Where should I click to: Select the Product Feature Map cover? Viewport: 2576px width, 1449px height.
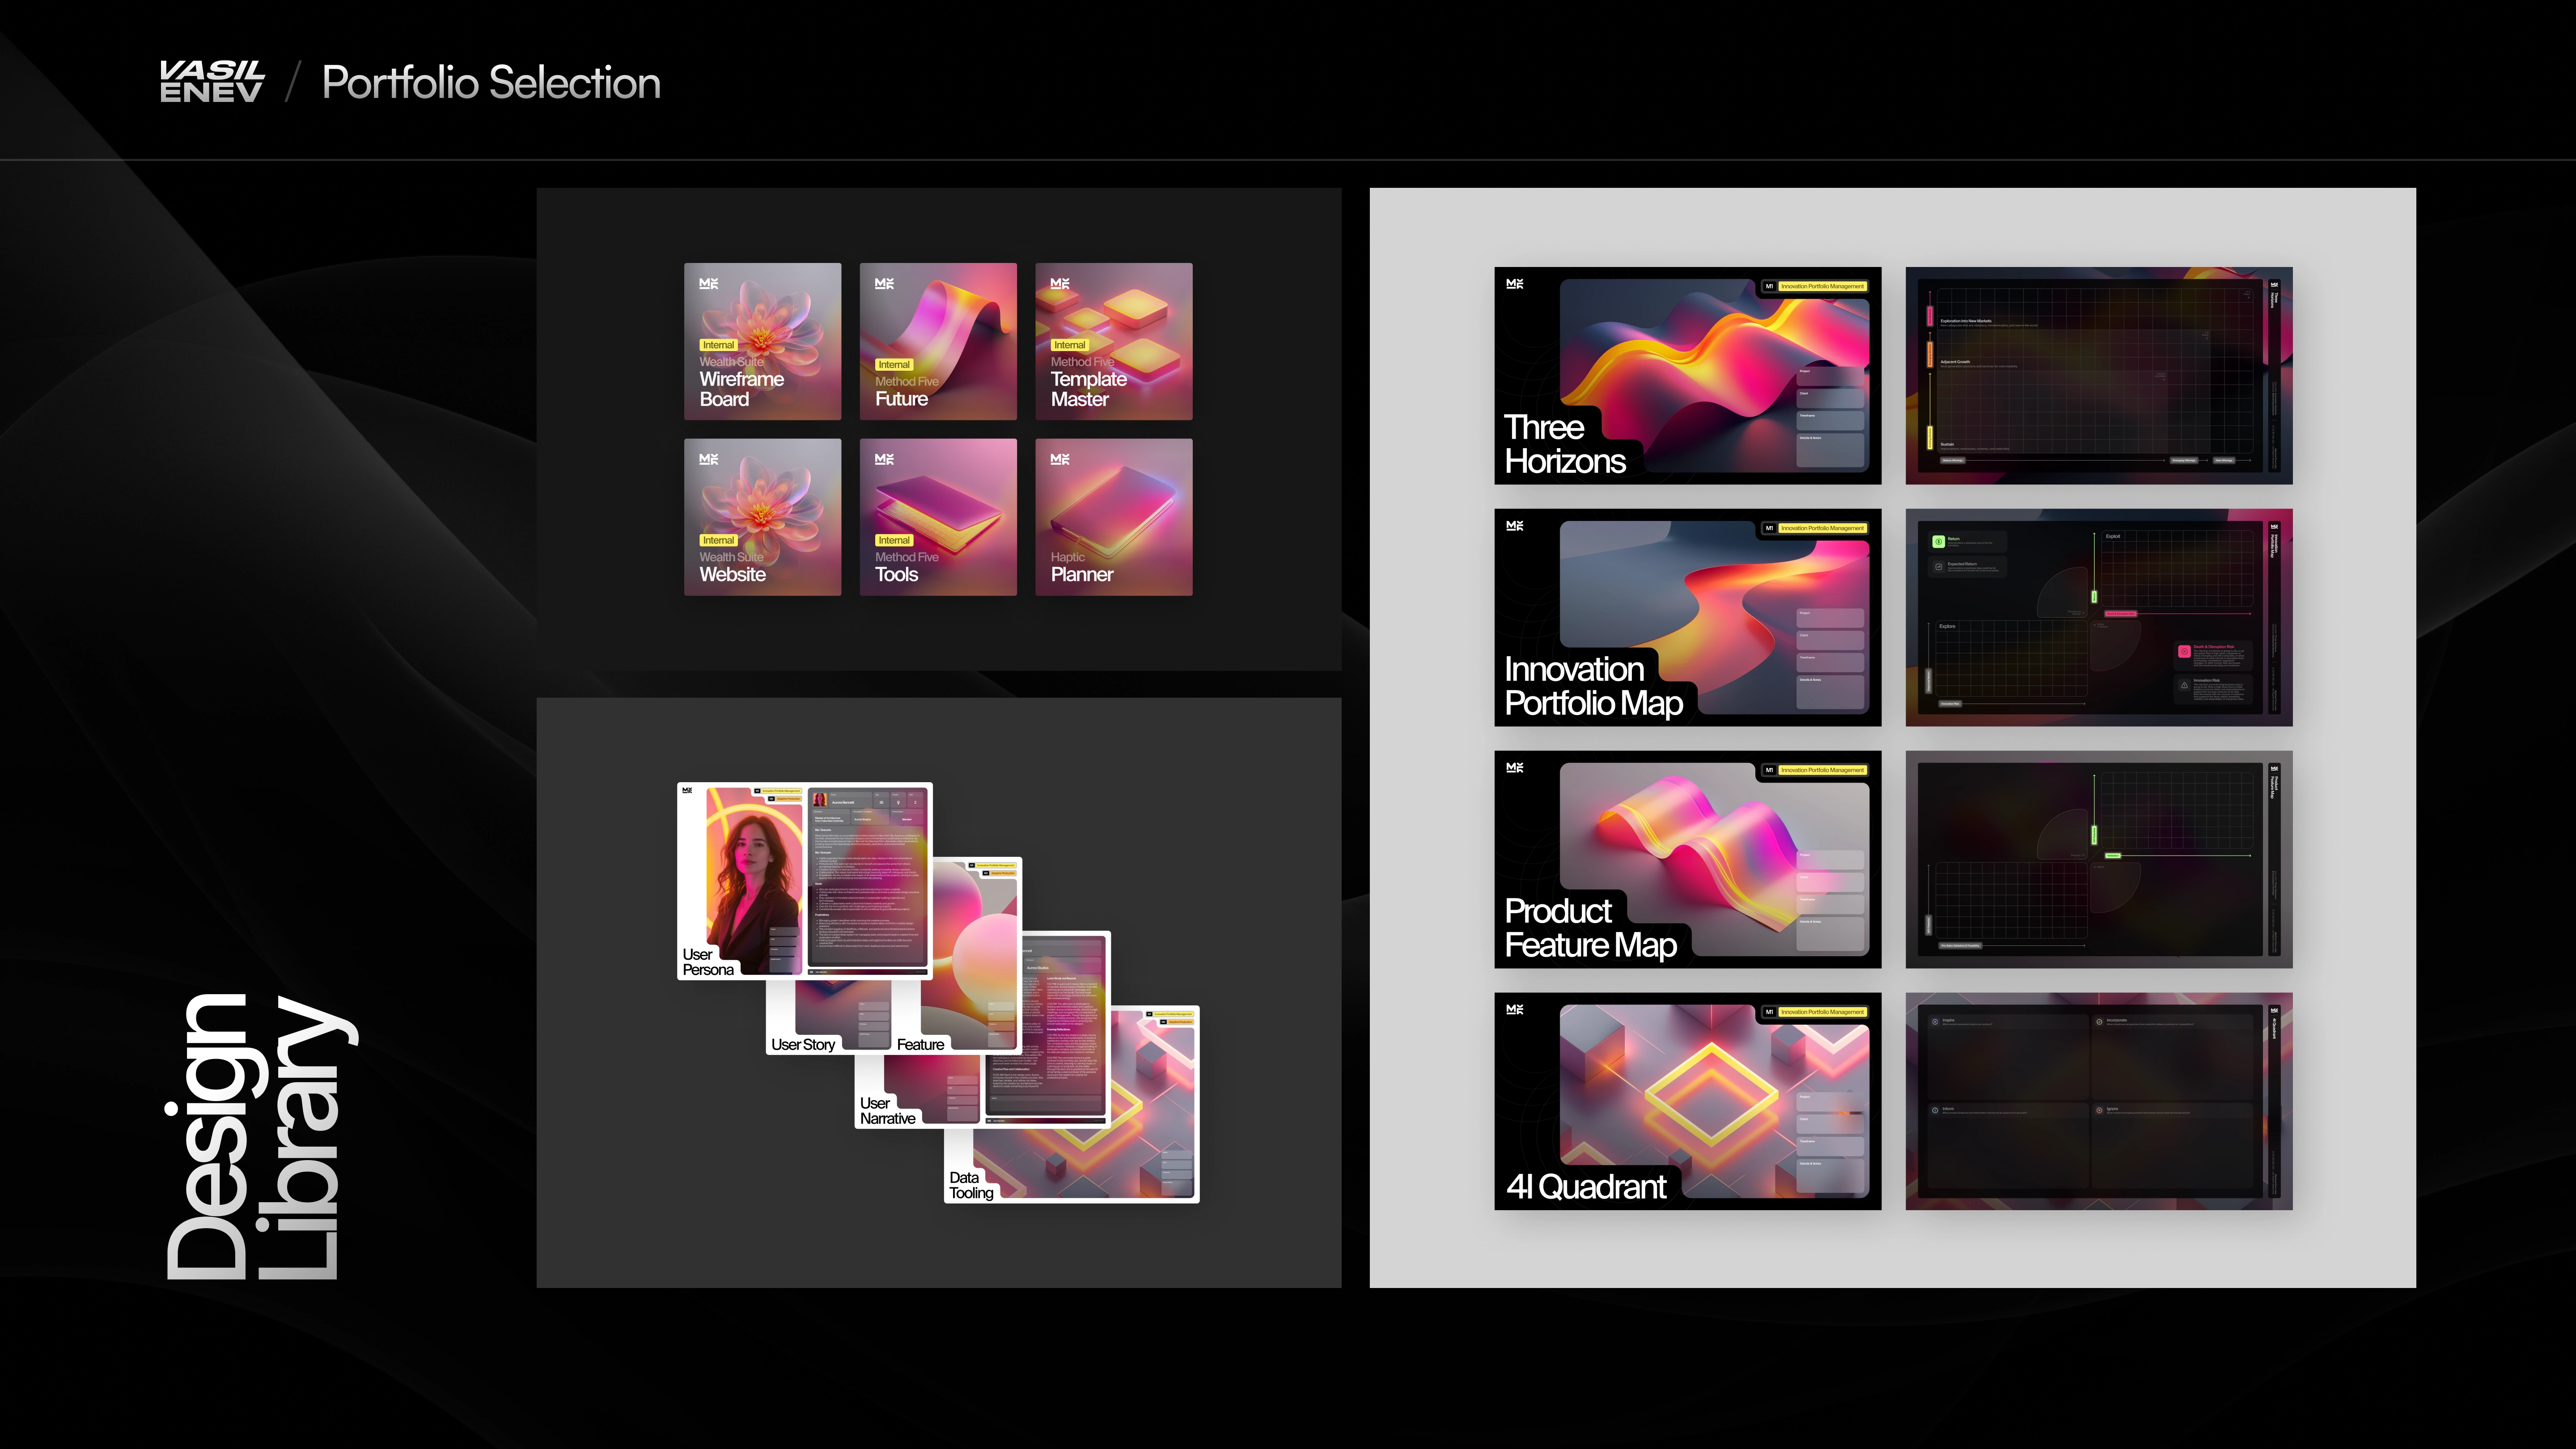1687,859
